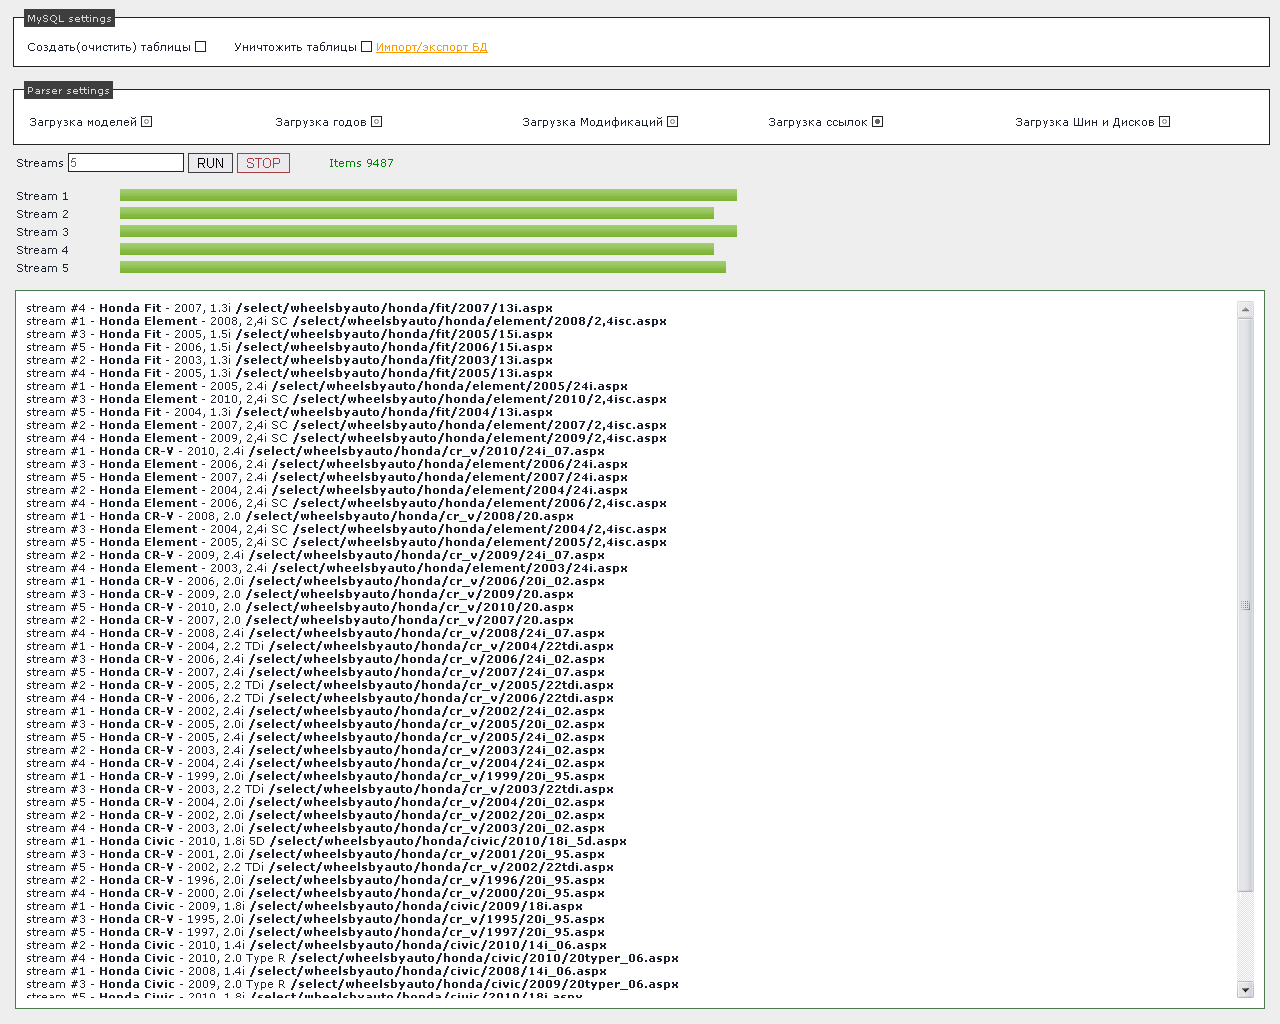Viewport: 1280px width, 1024px height.
Task: Open the Импорт/экспорт БД link
Action: [432, 47]
